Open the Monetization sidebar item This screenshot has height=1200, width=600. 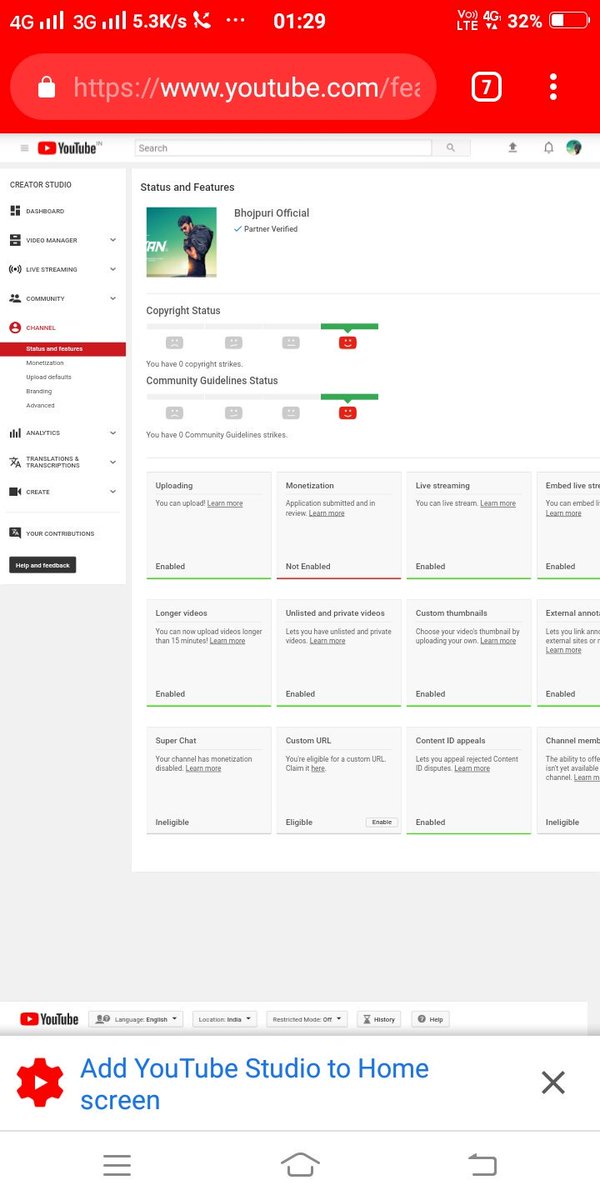pos(45,363)
